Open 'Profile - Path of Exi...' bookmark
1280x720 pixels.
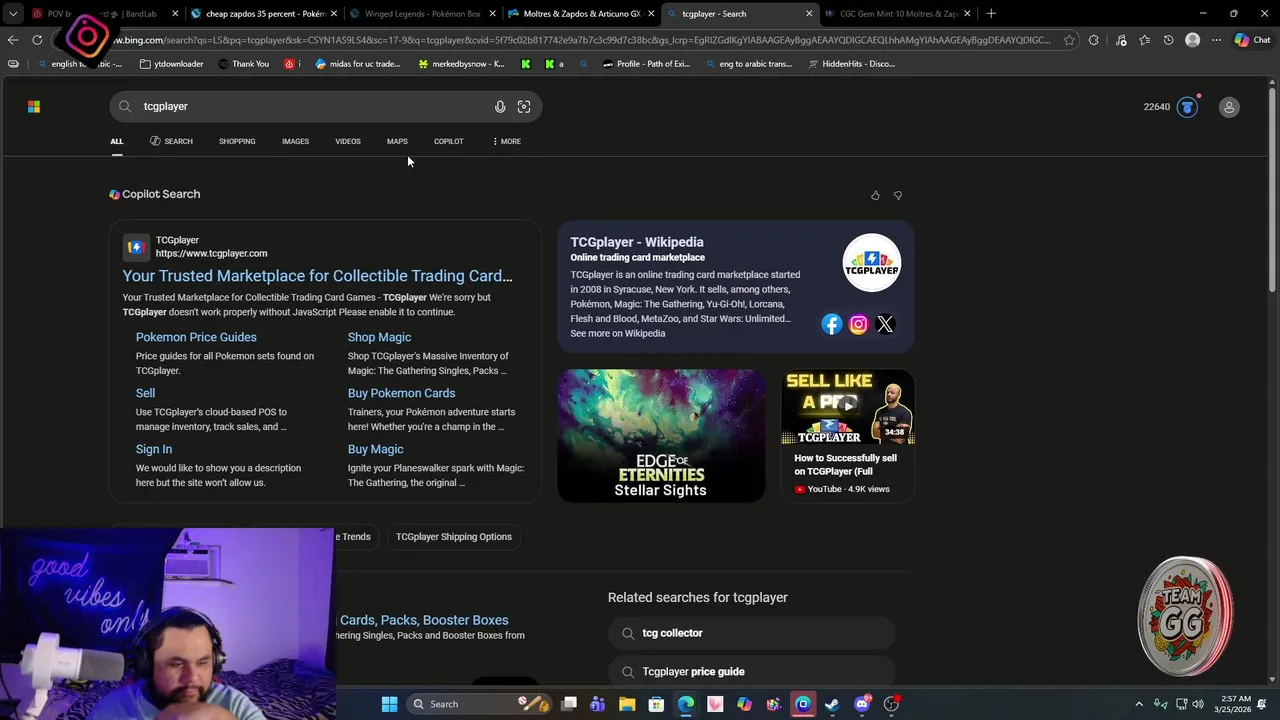click(x=646, y=64)
